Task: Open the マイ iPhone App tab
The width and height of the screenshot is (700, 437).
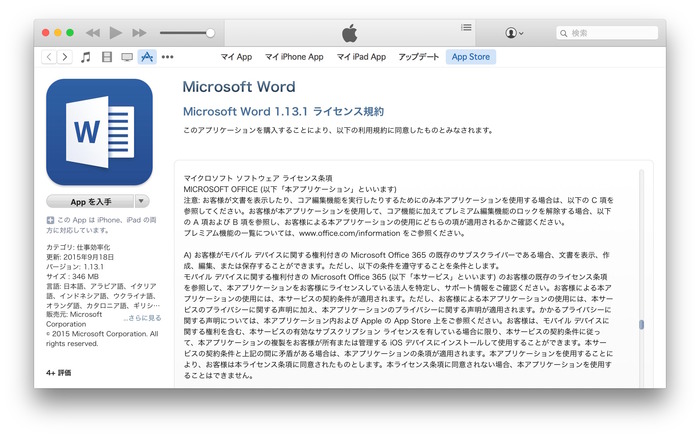Action: 294,57
